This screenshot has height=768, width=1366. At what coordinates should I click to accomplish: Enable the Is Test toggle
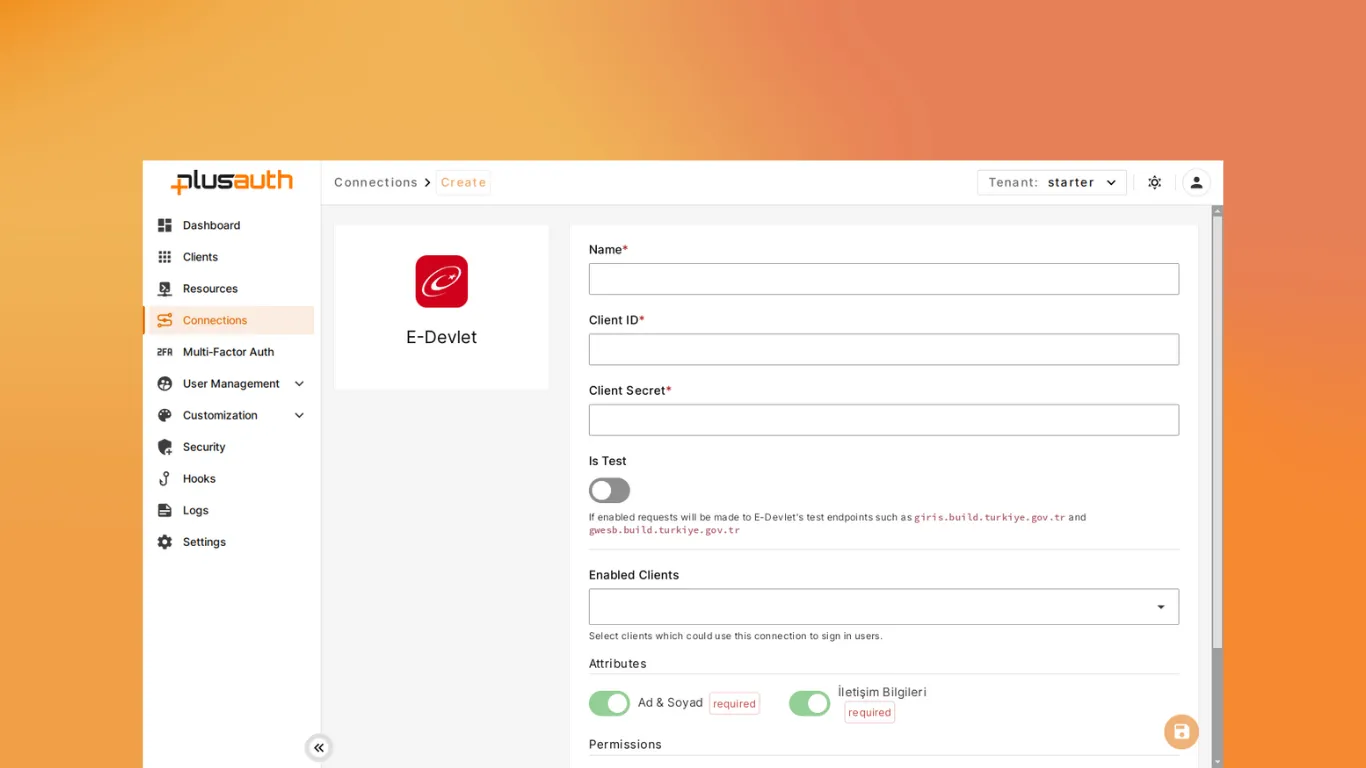[x=609, y=490]
